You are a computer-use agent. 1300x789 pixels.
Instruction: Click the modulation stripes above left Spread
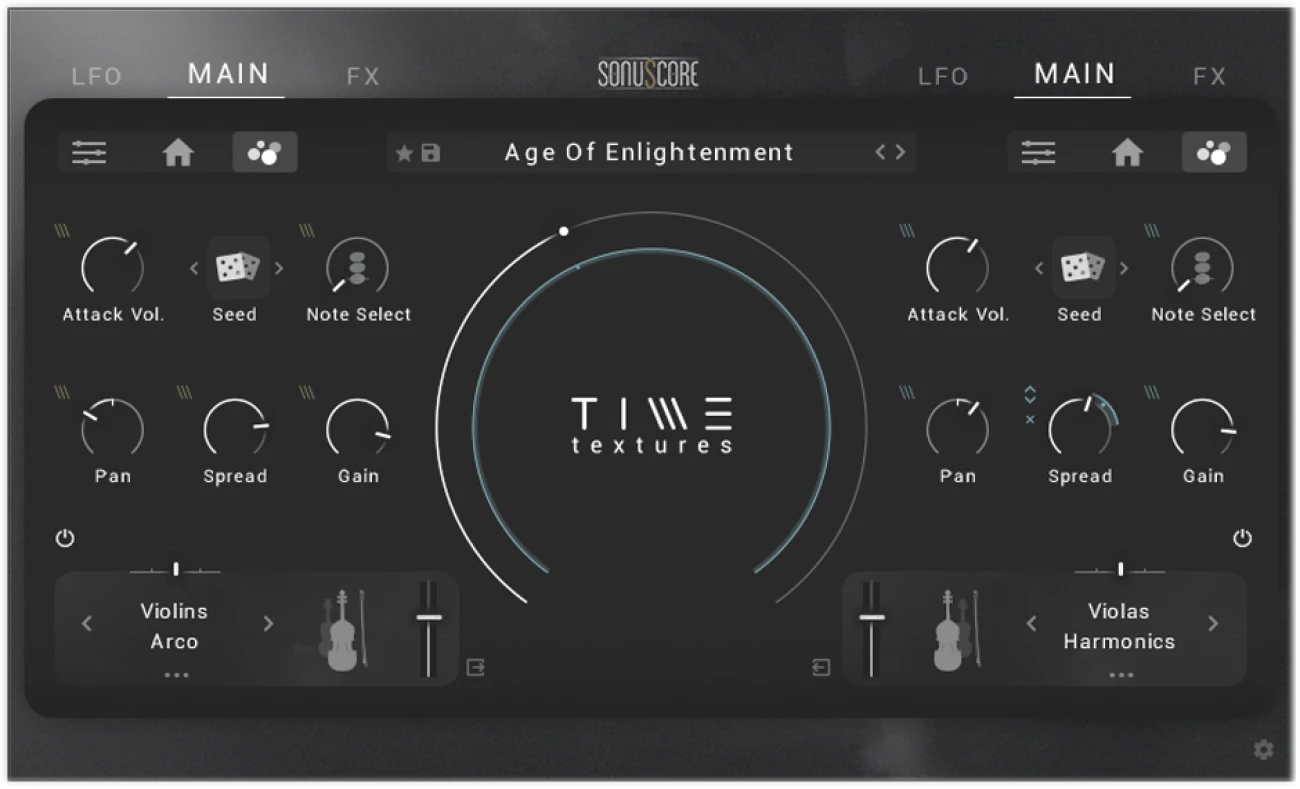(x=185, y=393)
